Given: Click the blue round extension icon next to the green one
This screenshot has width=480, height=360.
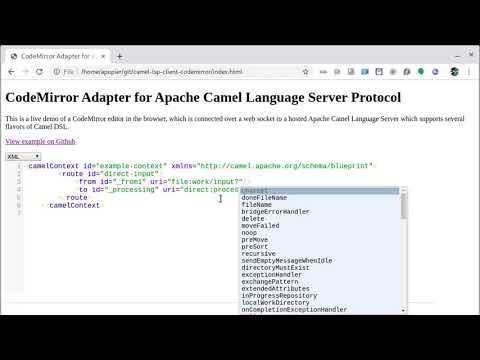Looking at the screenshot, I should [435, 72].
